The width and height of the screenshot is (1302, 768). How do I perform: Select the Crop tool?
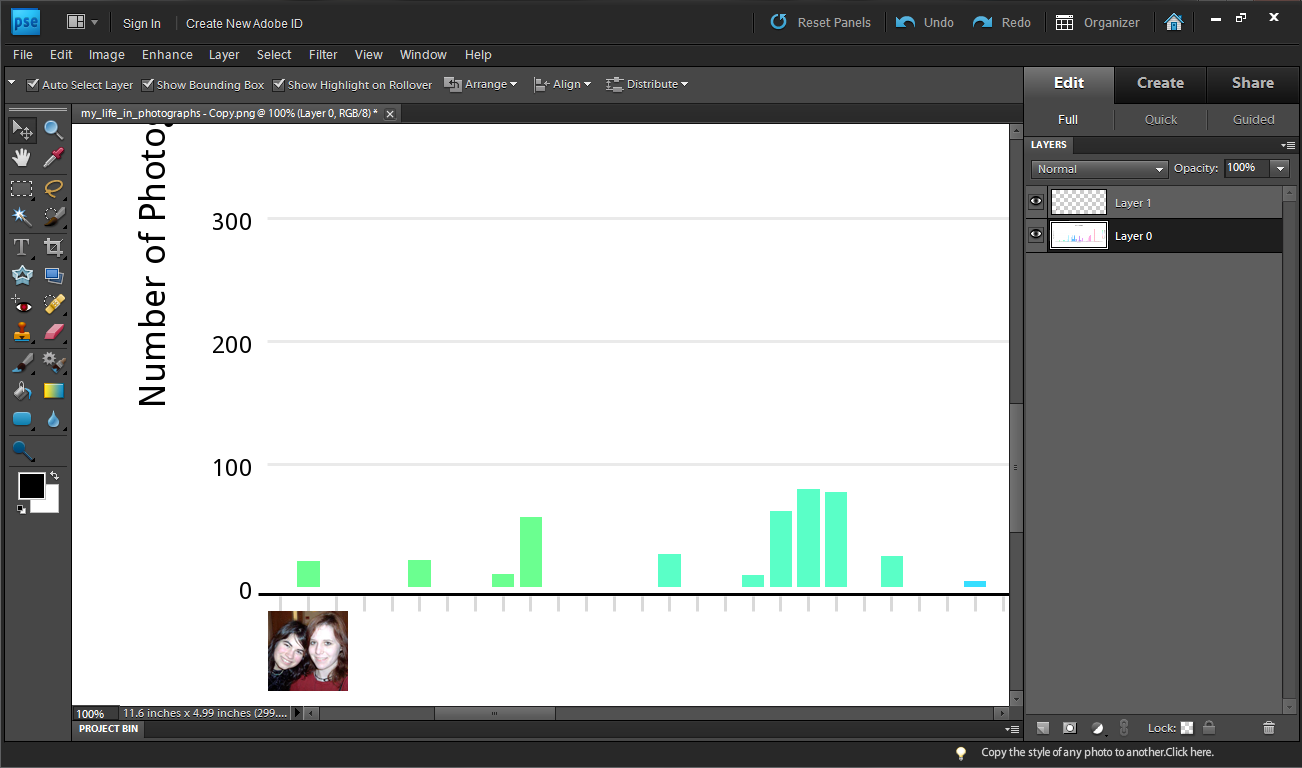click(53, 247)
